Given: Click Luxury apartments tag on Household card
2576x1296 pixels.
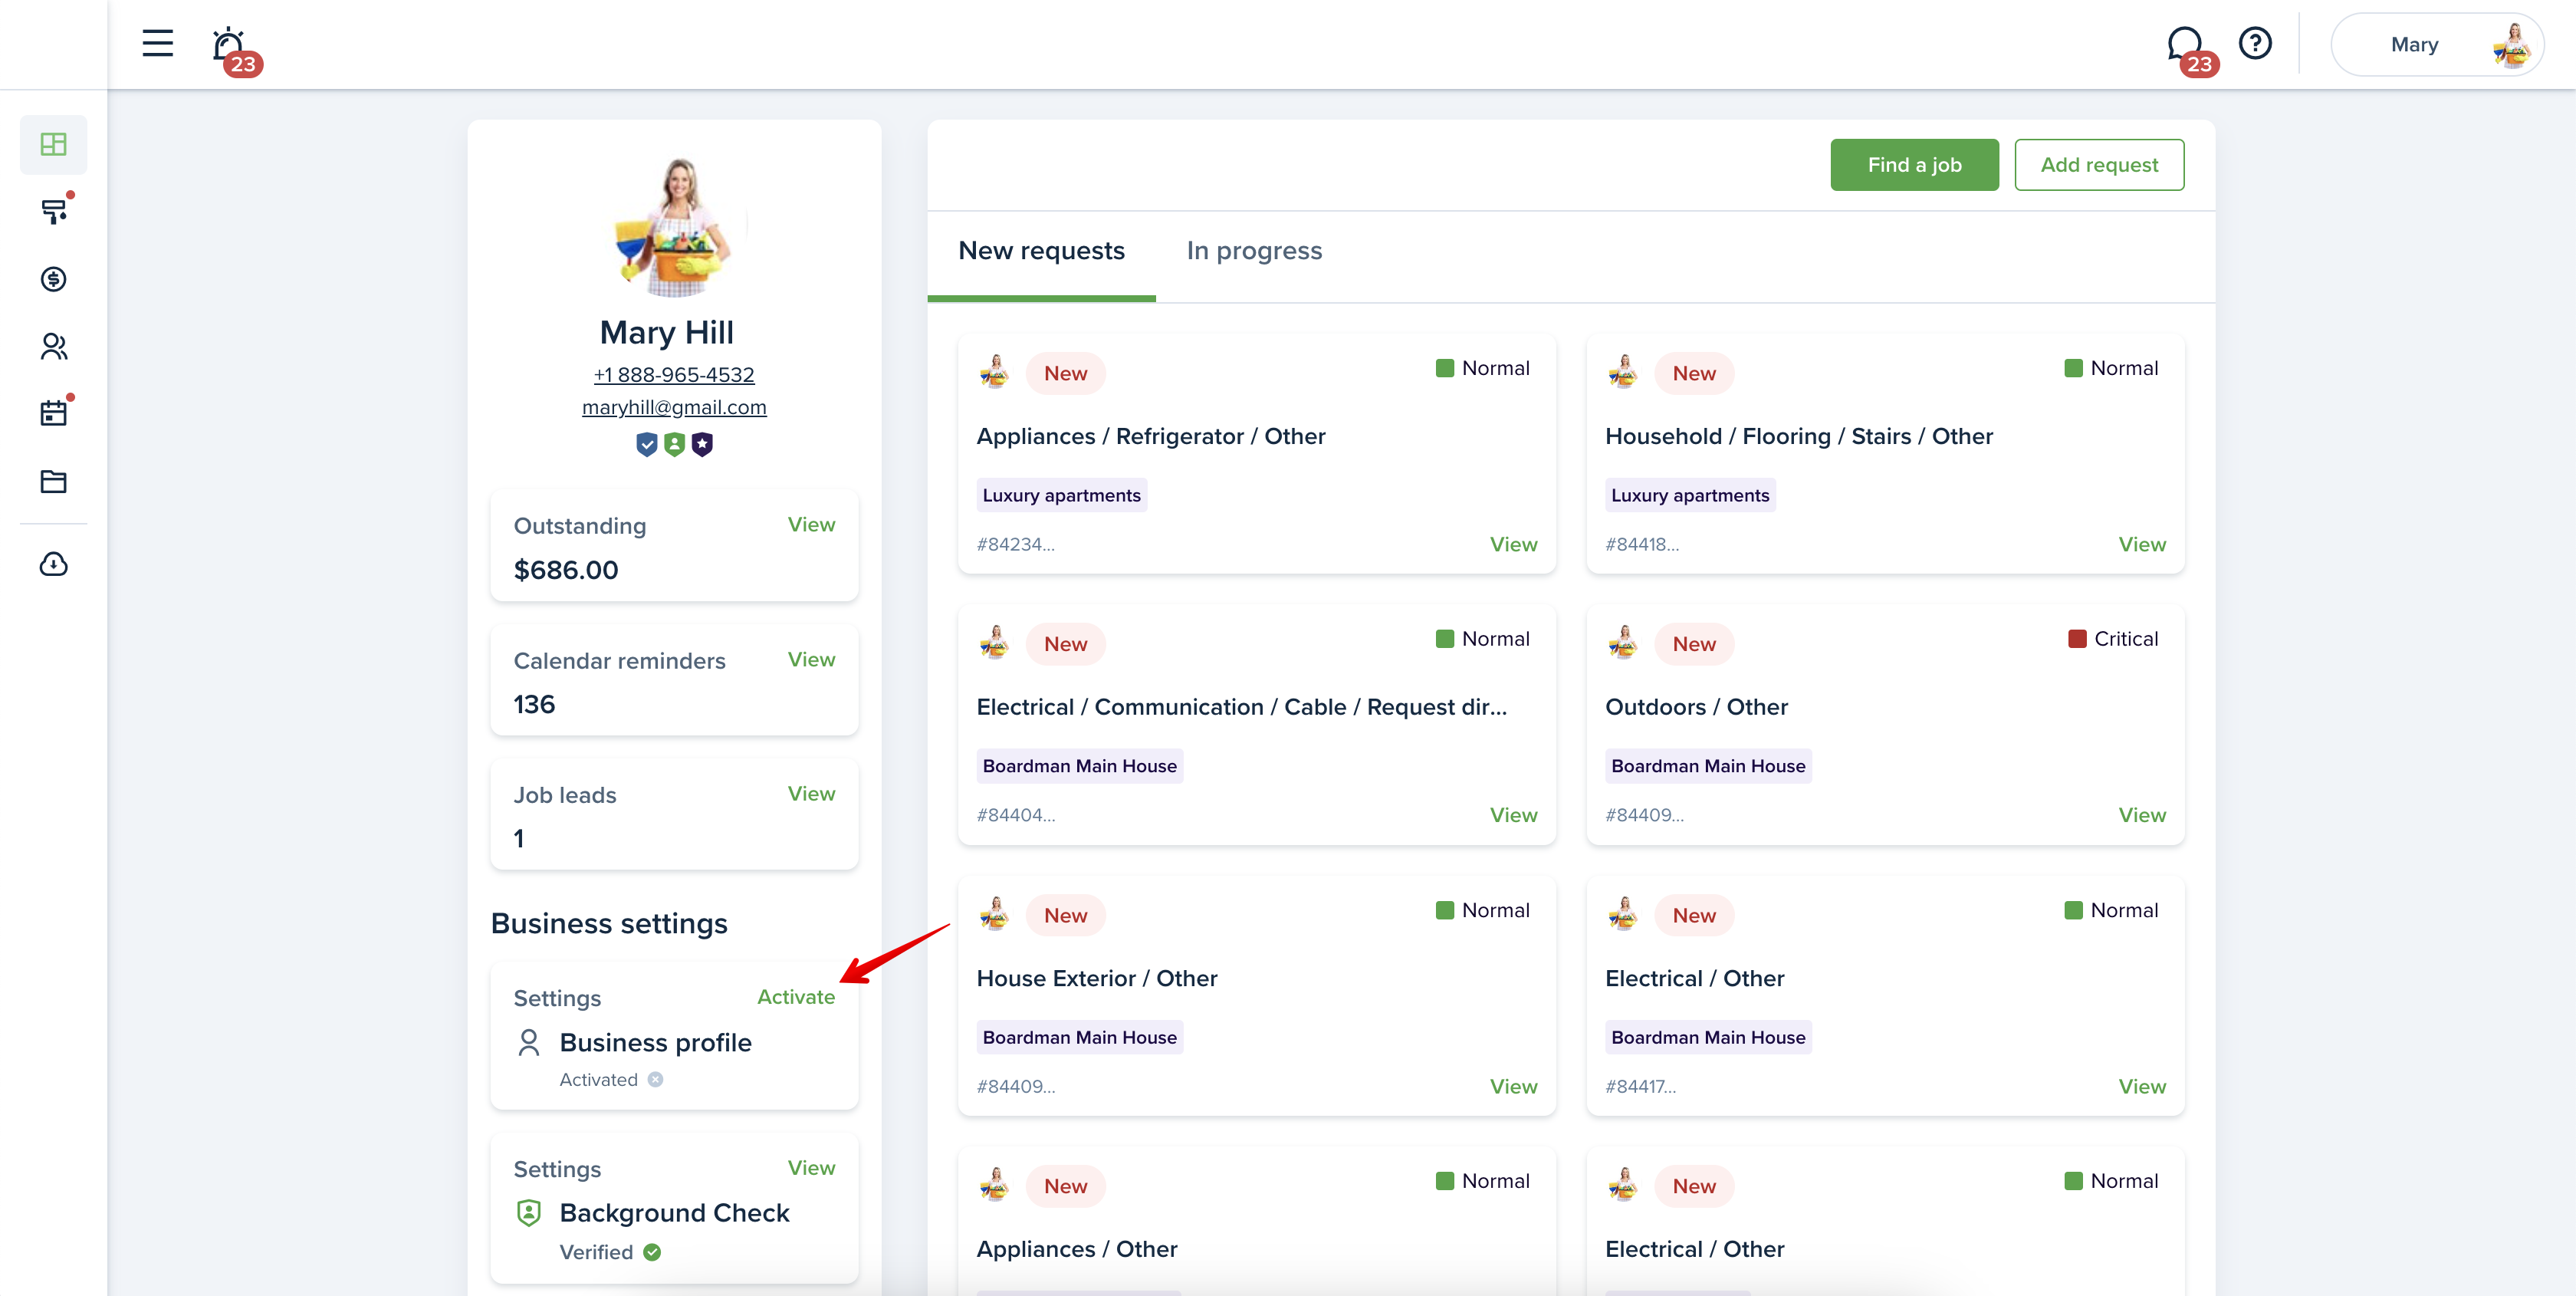Looking at the screenshot, I should click(1690, 495).
